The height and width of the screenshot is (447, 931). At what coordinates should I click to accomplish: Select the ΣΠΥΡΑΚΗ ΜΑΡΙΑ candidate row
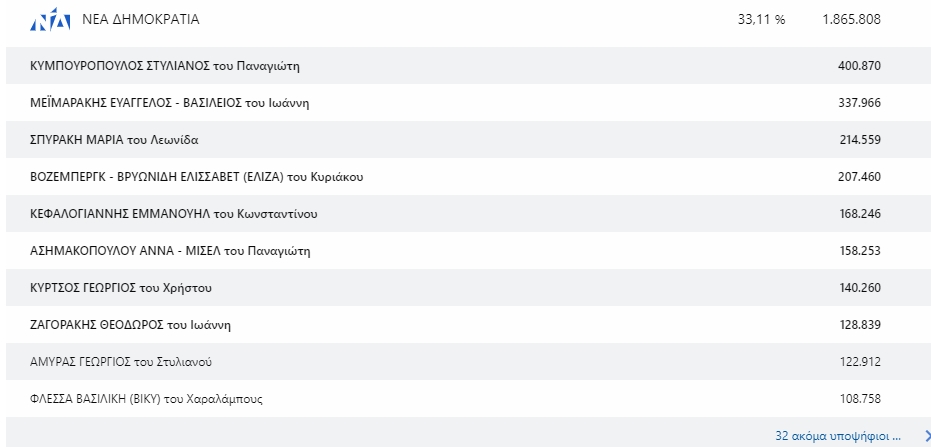point(122,139)
